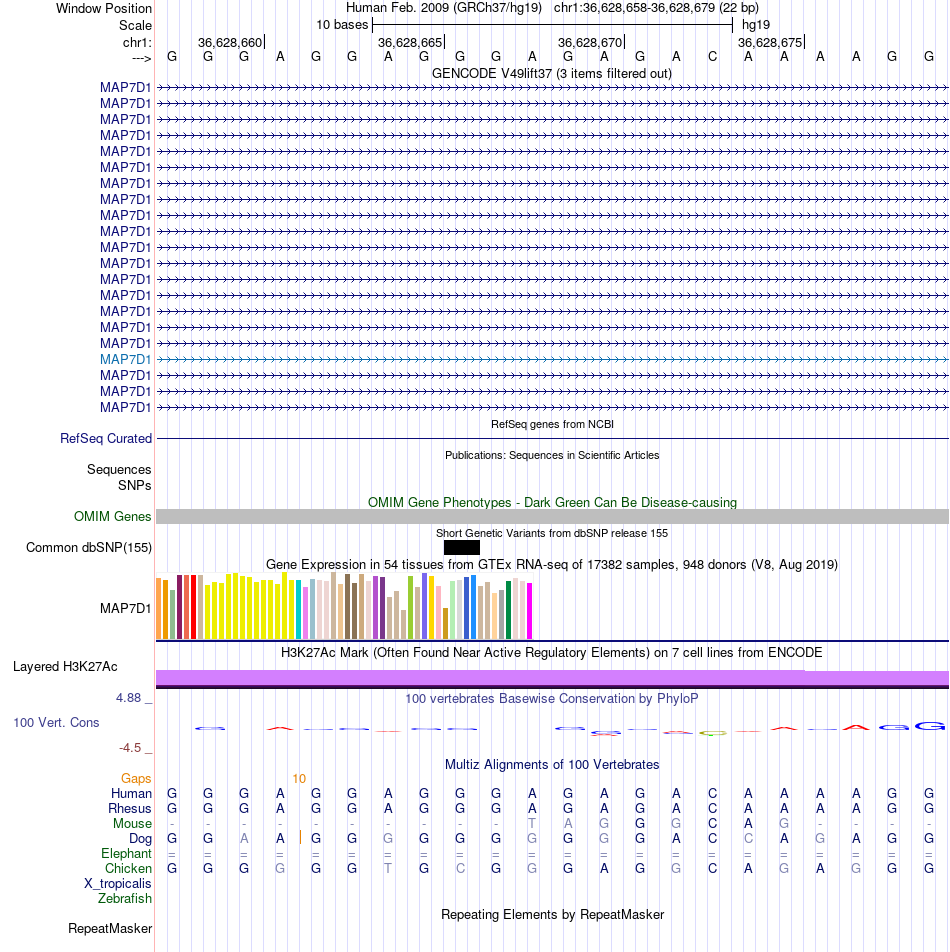This screenshot has height=952, width=950.
Task: Click the Mouse alignment row label
Action: click(x=132, y=823)
